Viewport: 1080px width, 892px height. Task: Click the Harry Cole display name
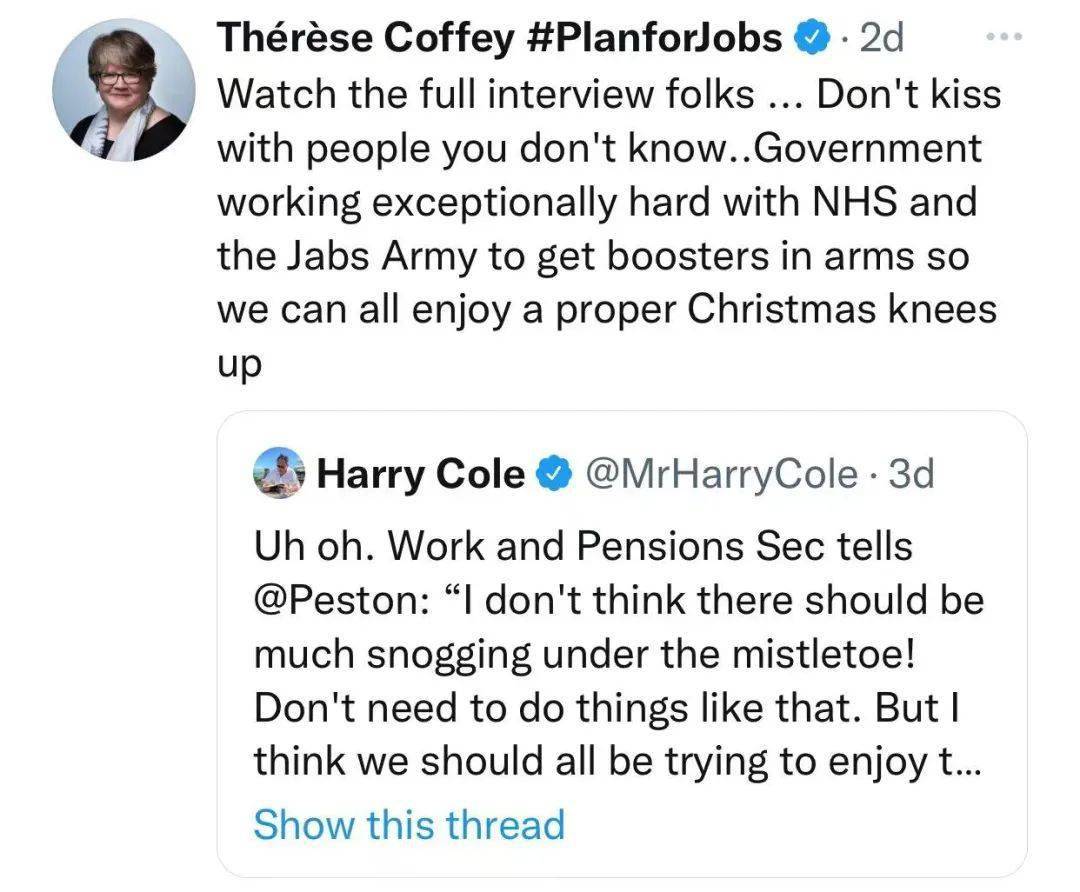pos(421,475)
